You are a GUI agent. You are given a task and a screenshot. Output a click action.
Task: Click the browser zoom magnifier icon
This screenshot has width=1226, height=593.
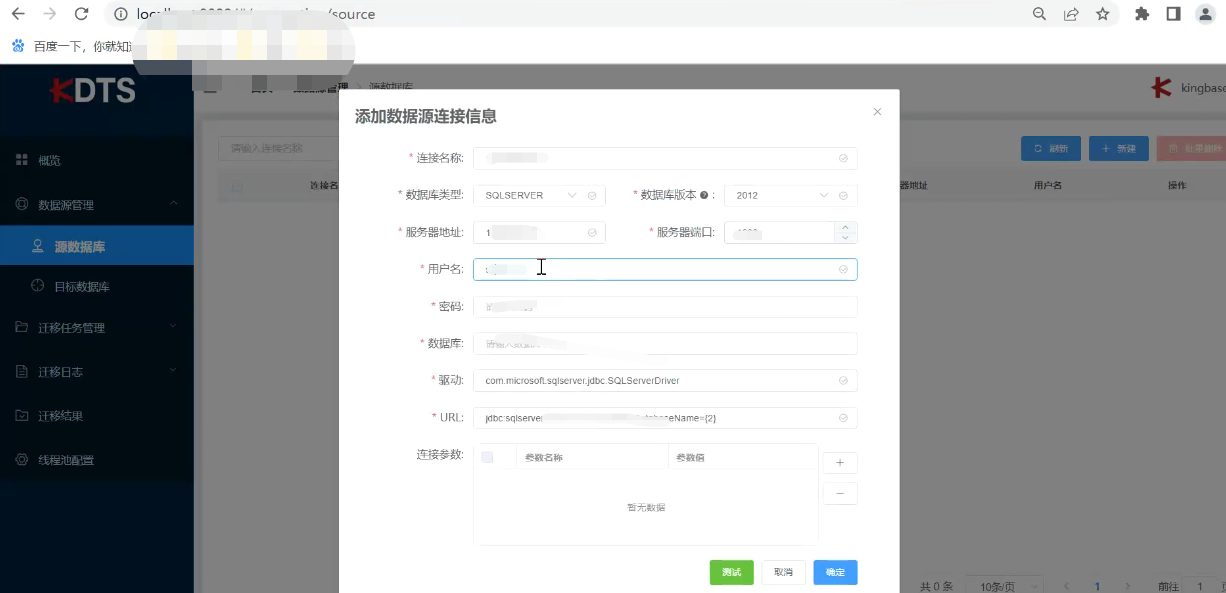coord(1040,14)
